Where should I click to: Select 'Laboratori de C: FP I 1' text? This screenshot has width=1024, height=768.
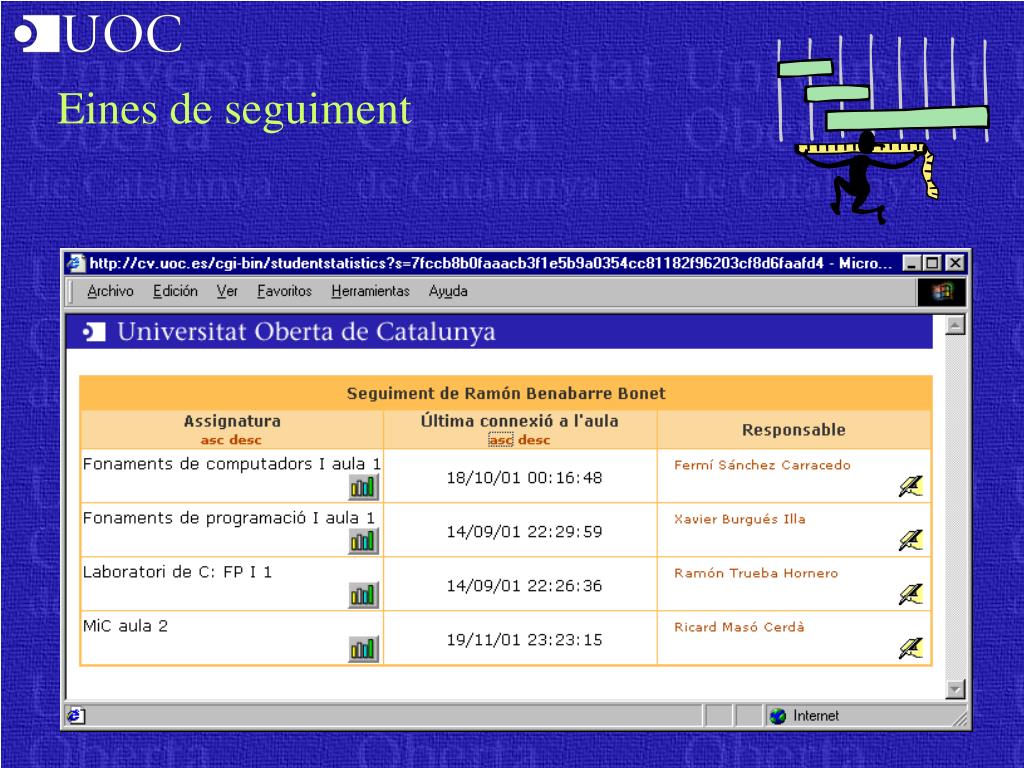[177, 572]
